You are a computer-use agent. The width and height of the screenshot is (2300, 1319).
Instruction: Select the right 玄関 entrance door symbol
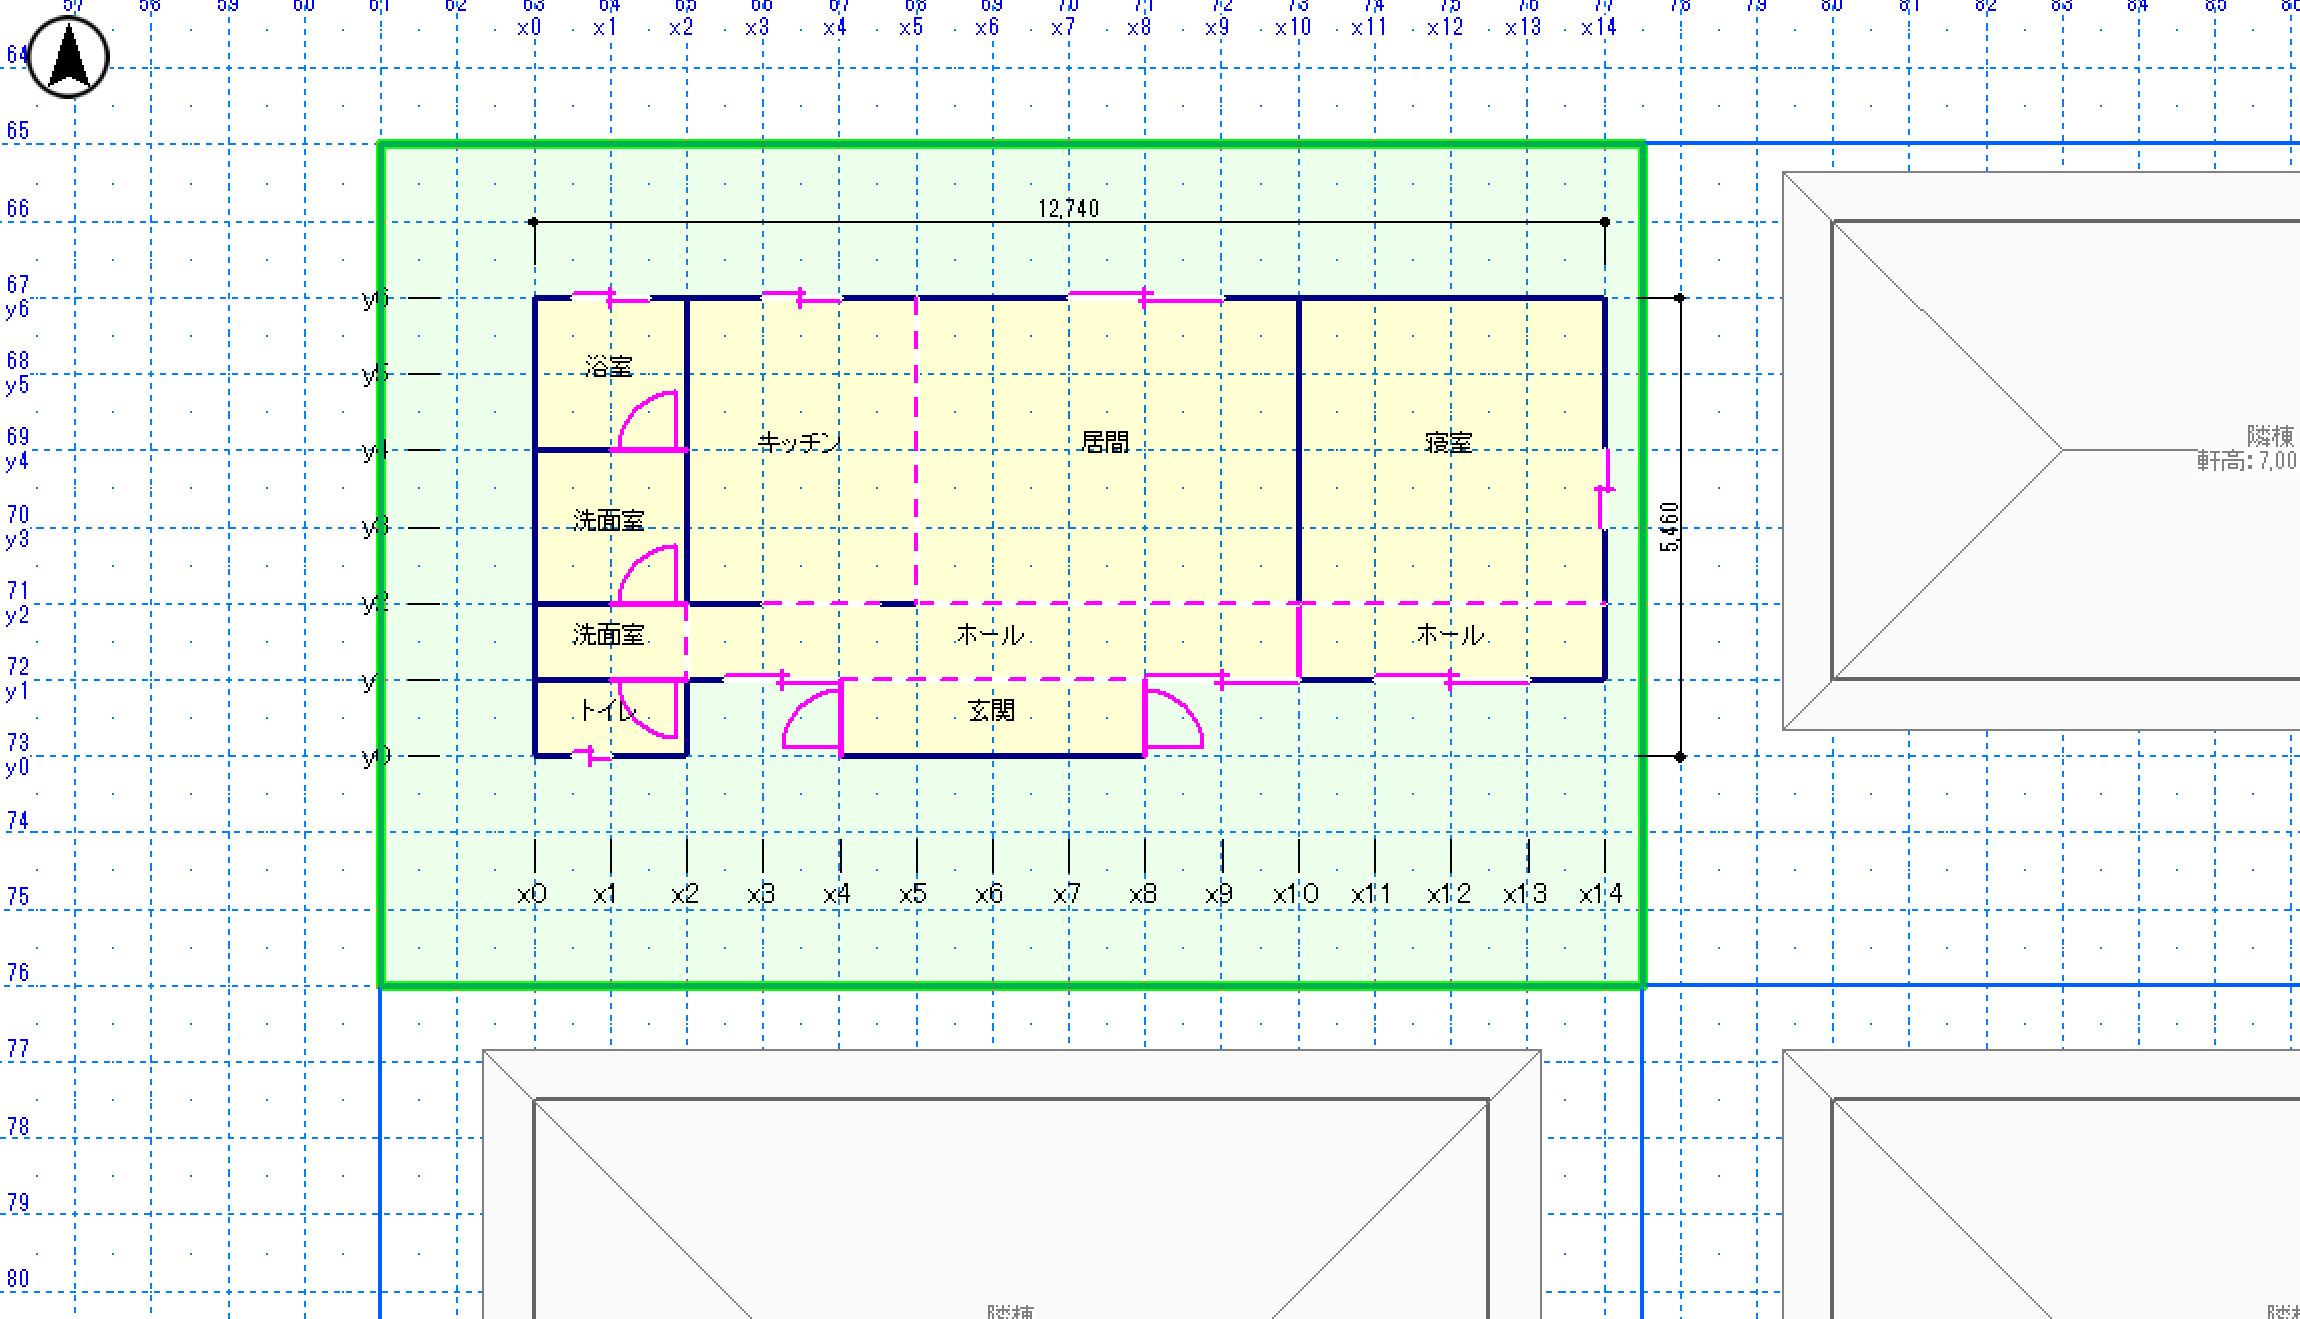[1172, 720]
